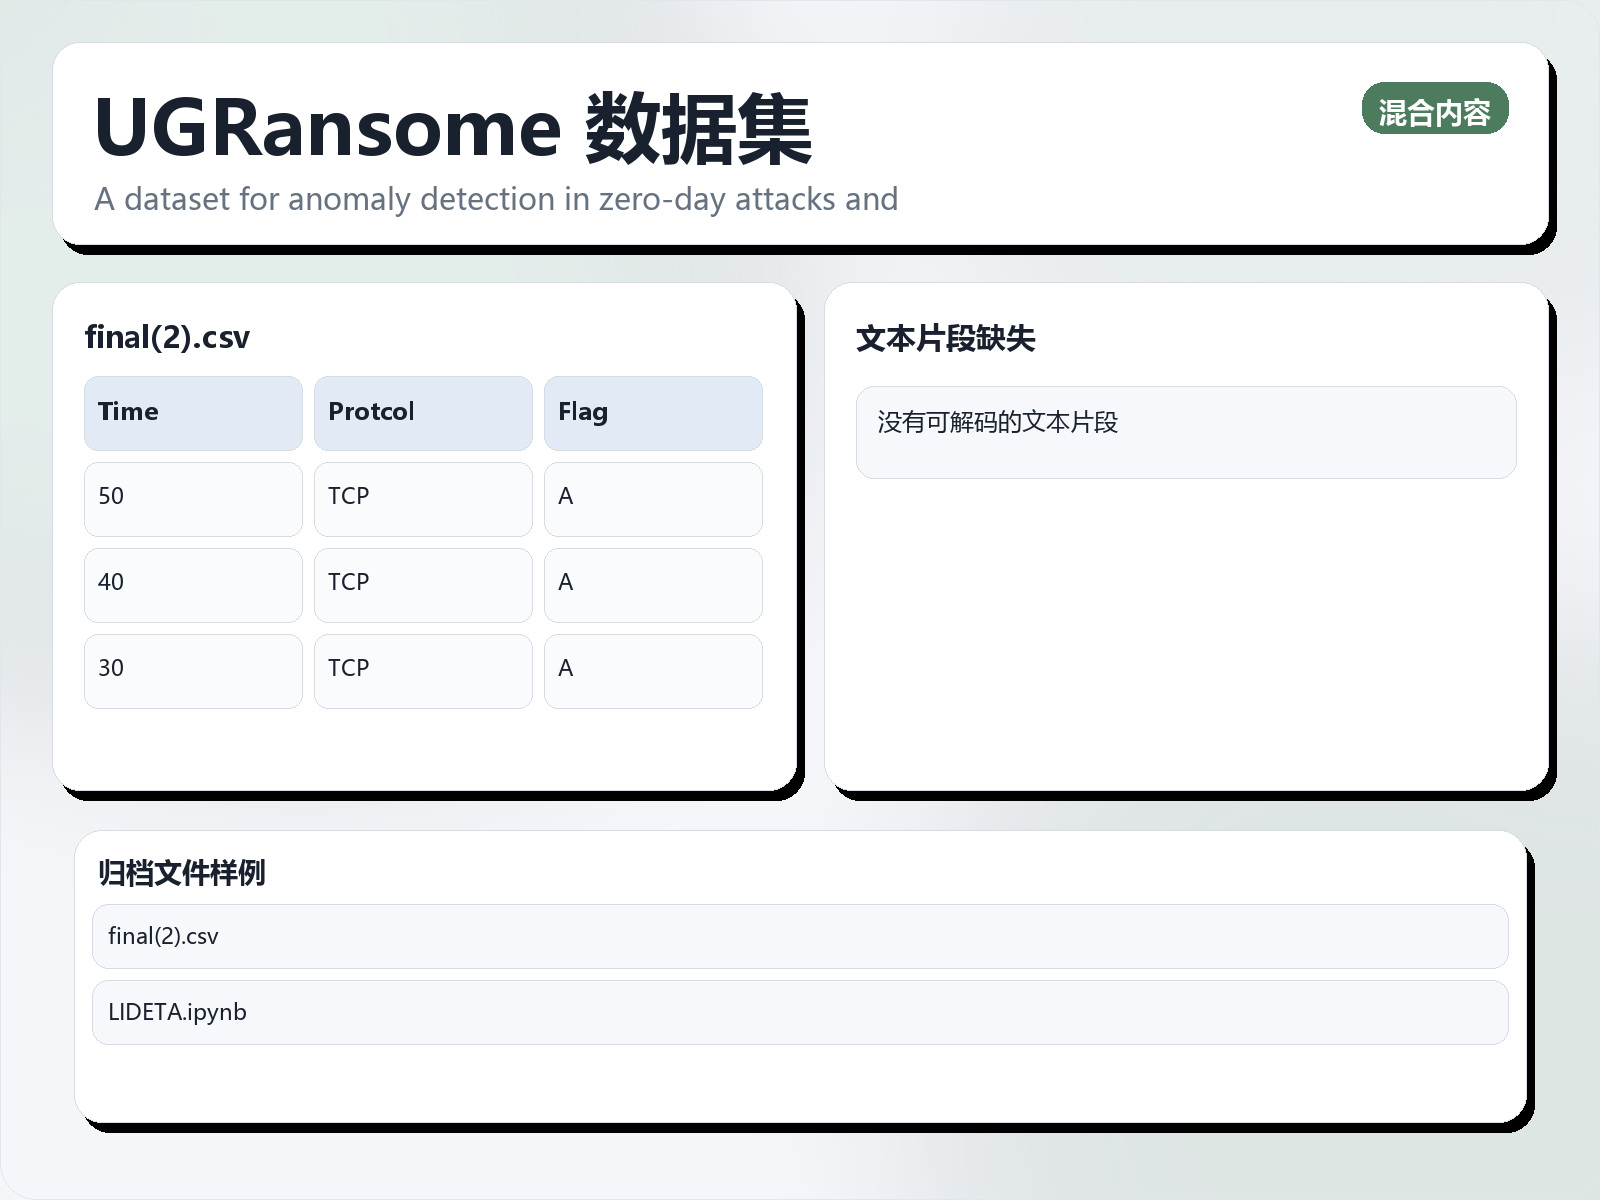Screen dimensions: 1600x1200
Task: Click the Protcol column header
Action: (422, 412)
